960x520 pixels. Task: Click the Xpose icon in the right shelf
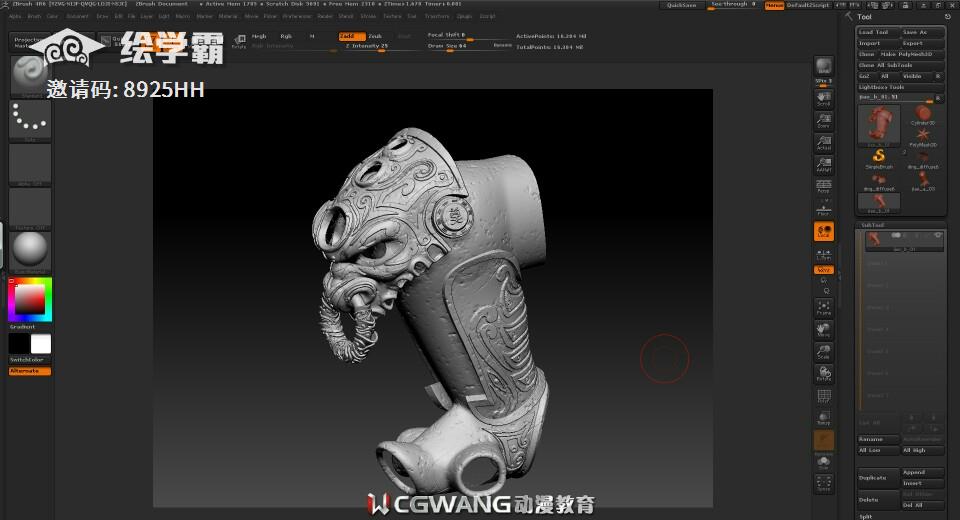coord(823,484)
